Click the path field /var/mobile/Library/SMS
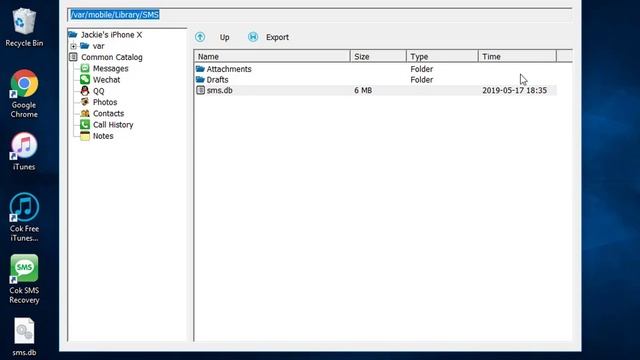 tap(319, 15)
